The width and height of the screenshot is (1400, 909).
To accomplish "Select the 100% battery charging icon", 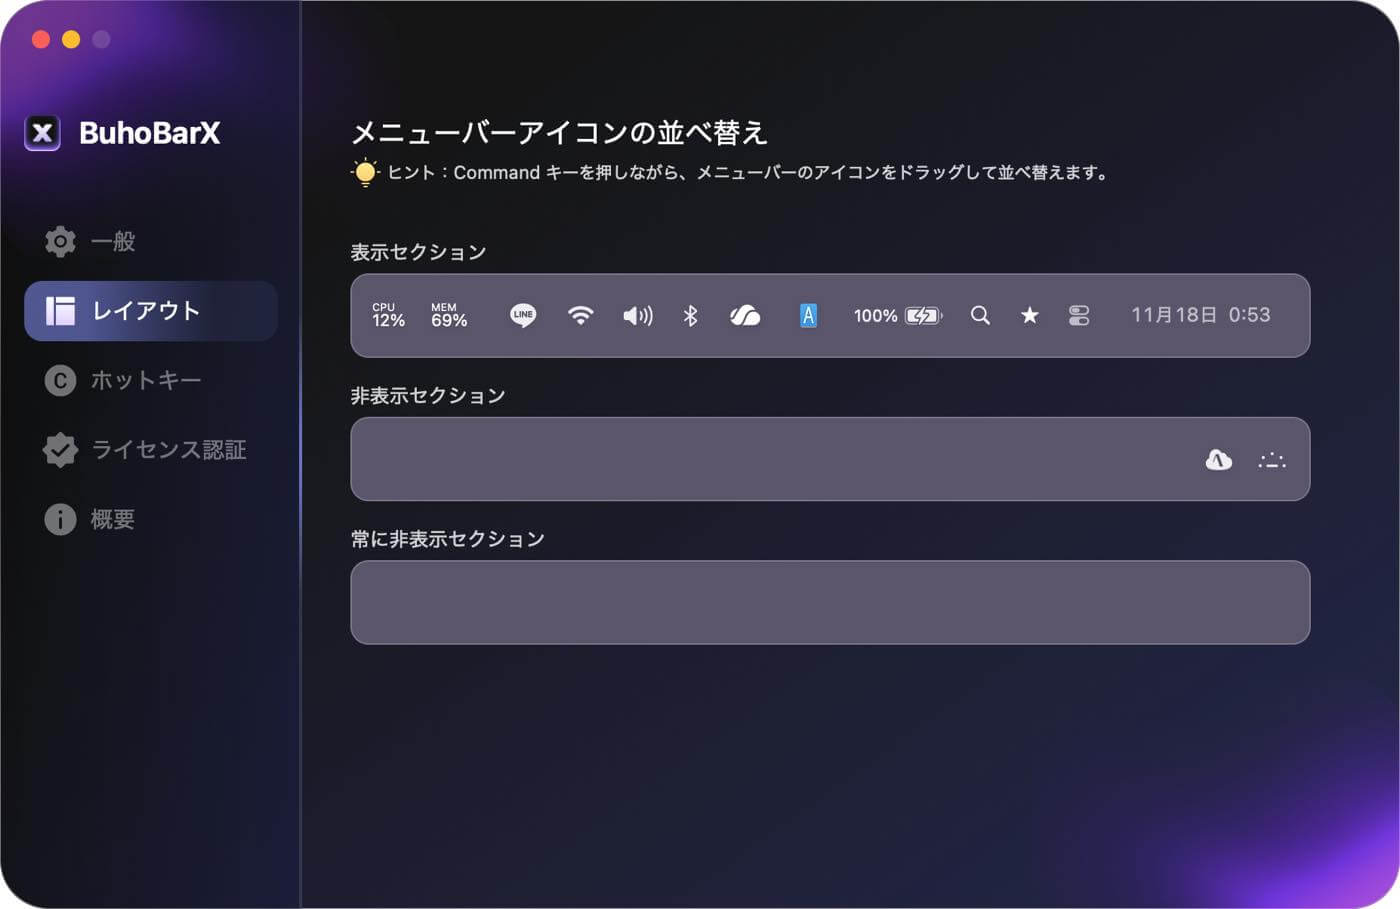I will click(897, 315).
